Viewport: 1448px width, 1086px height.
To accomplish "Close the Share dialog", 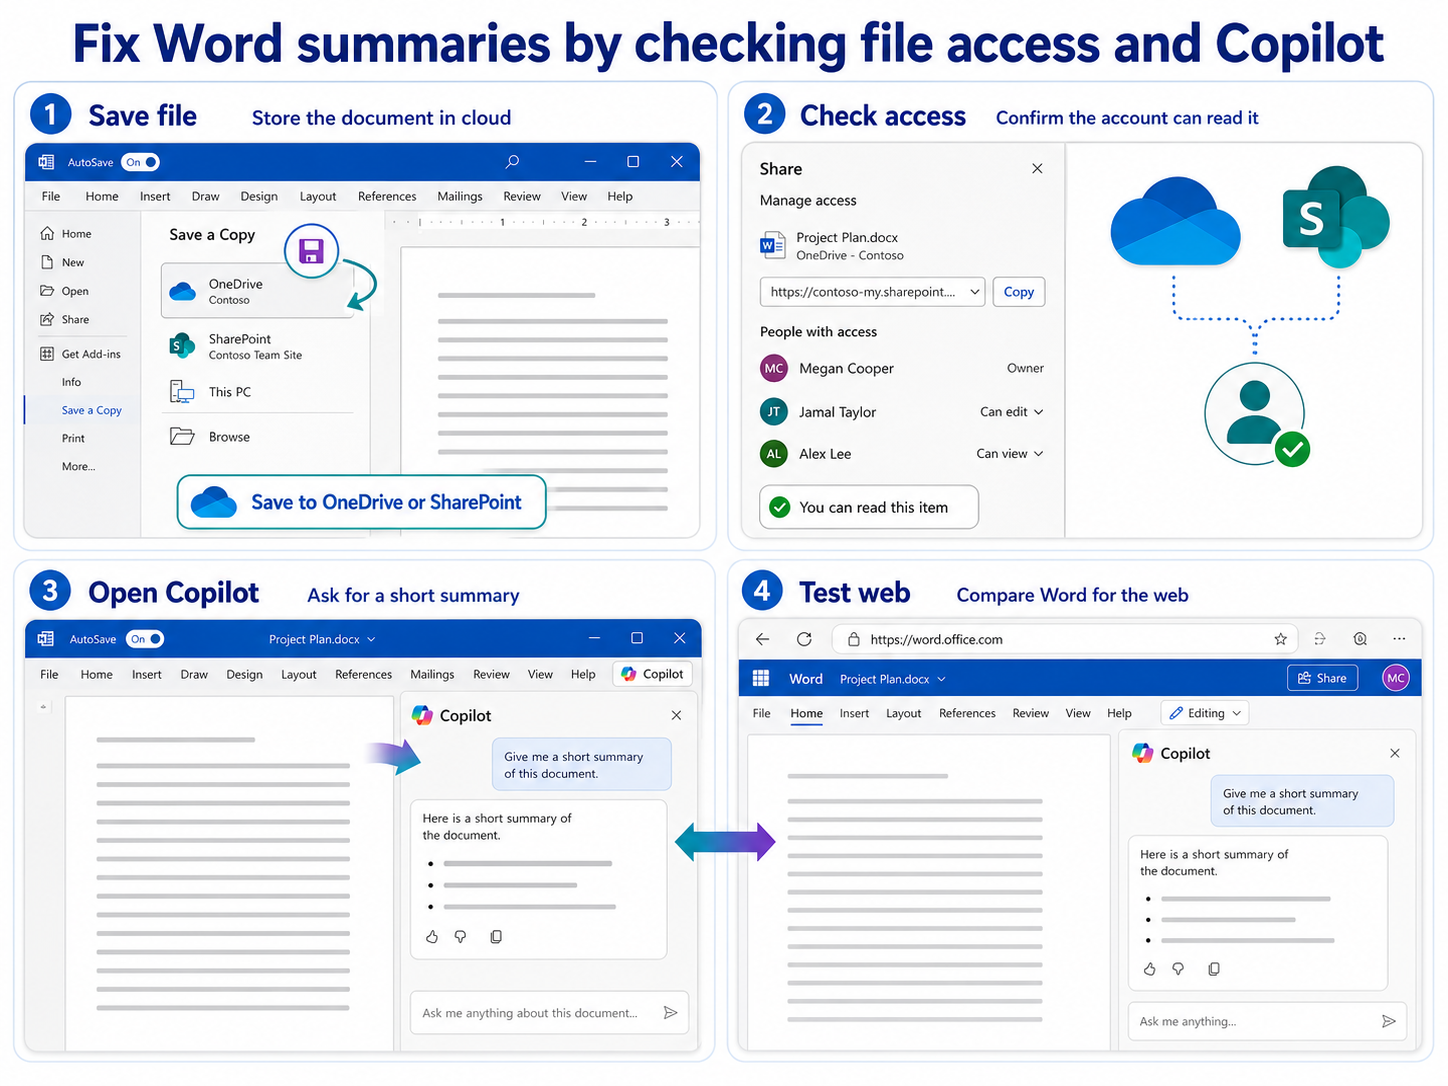I will (x=1037, y=168).
